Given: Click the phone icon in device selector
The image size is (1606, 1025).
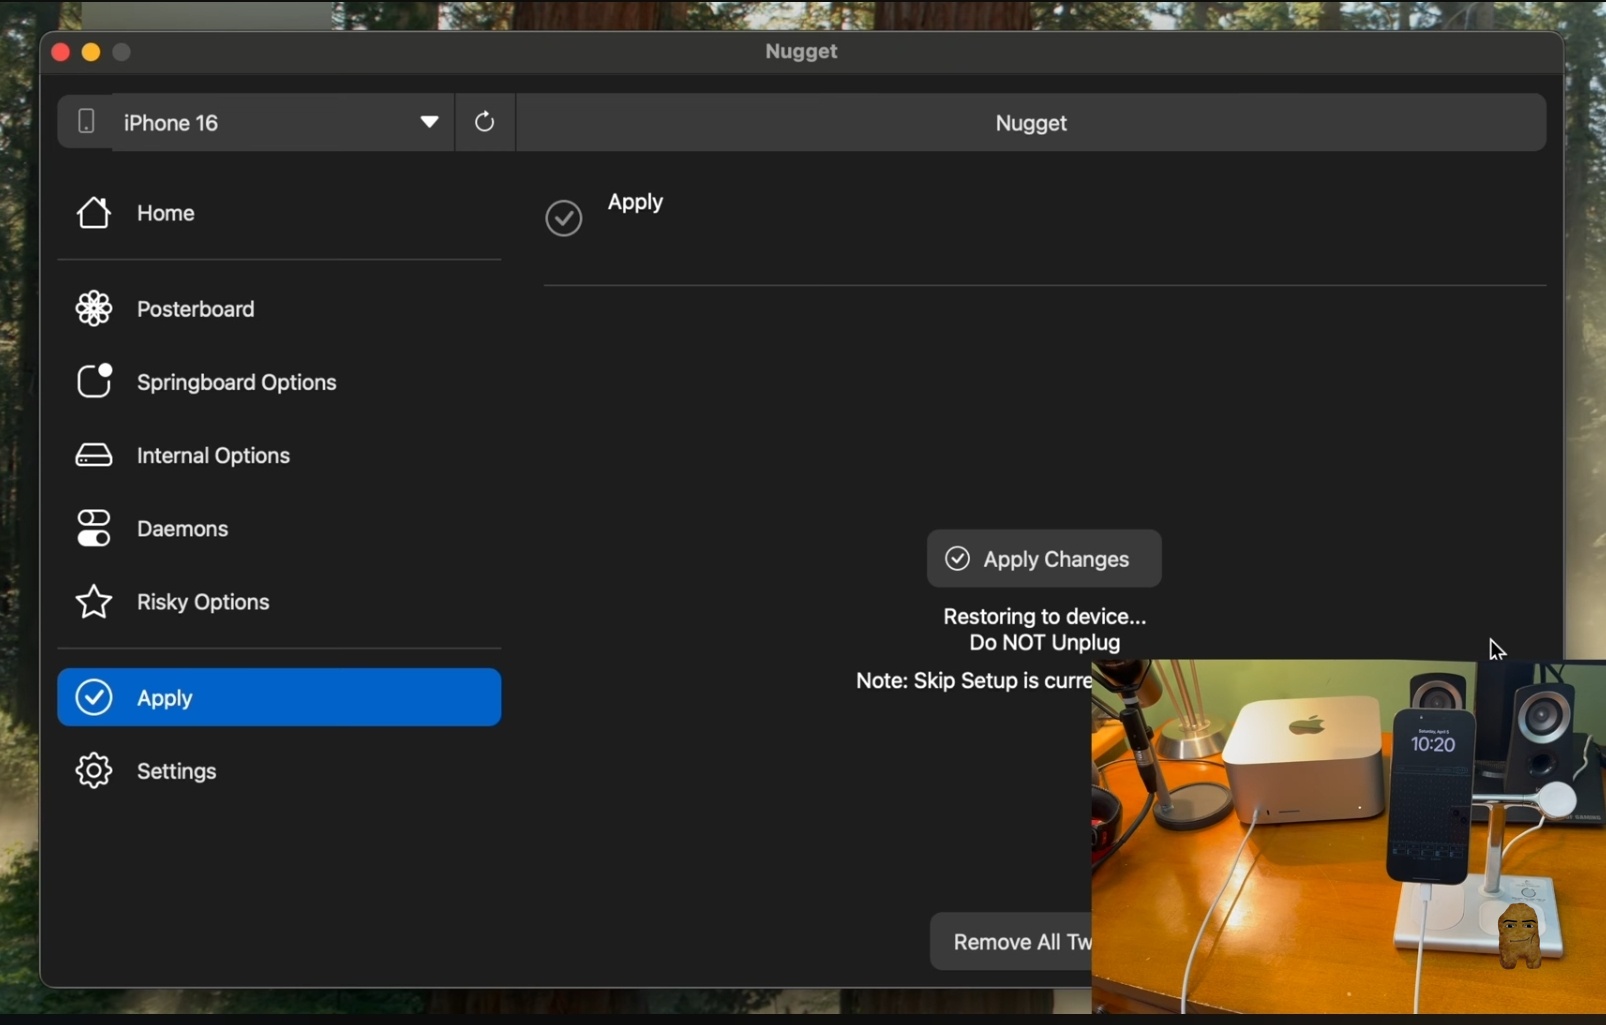Looking at the screenshot, I should click(86, 121).
